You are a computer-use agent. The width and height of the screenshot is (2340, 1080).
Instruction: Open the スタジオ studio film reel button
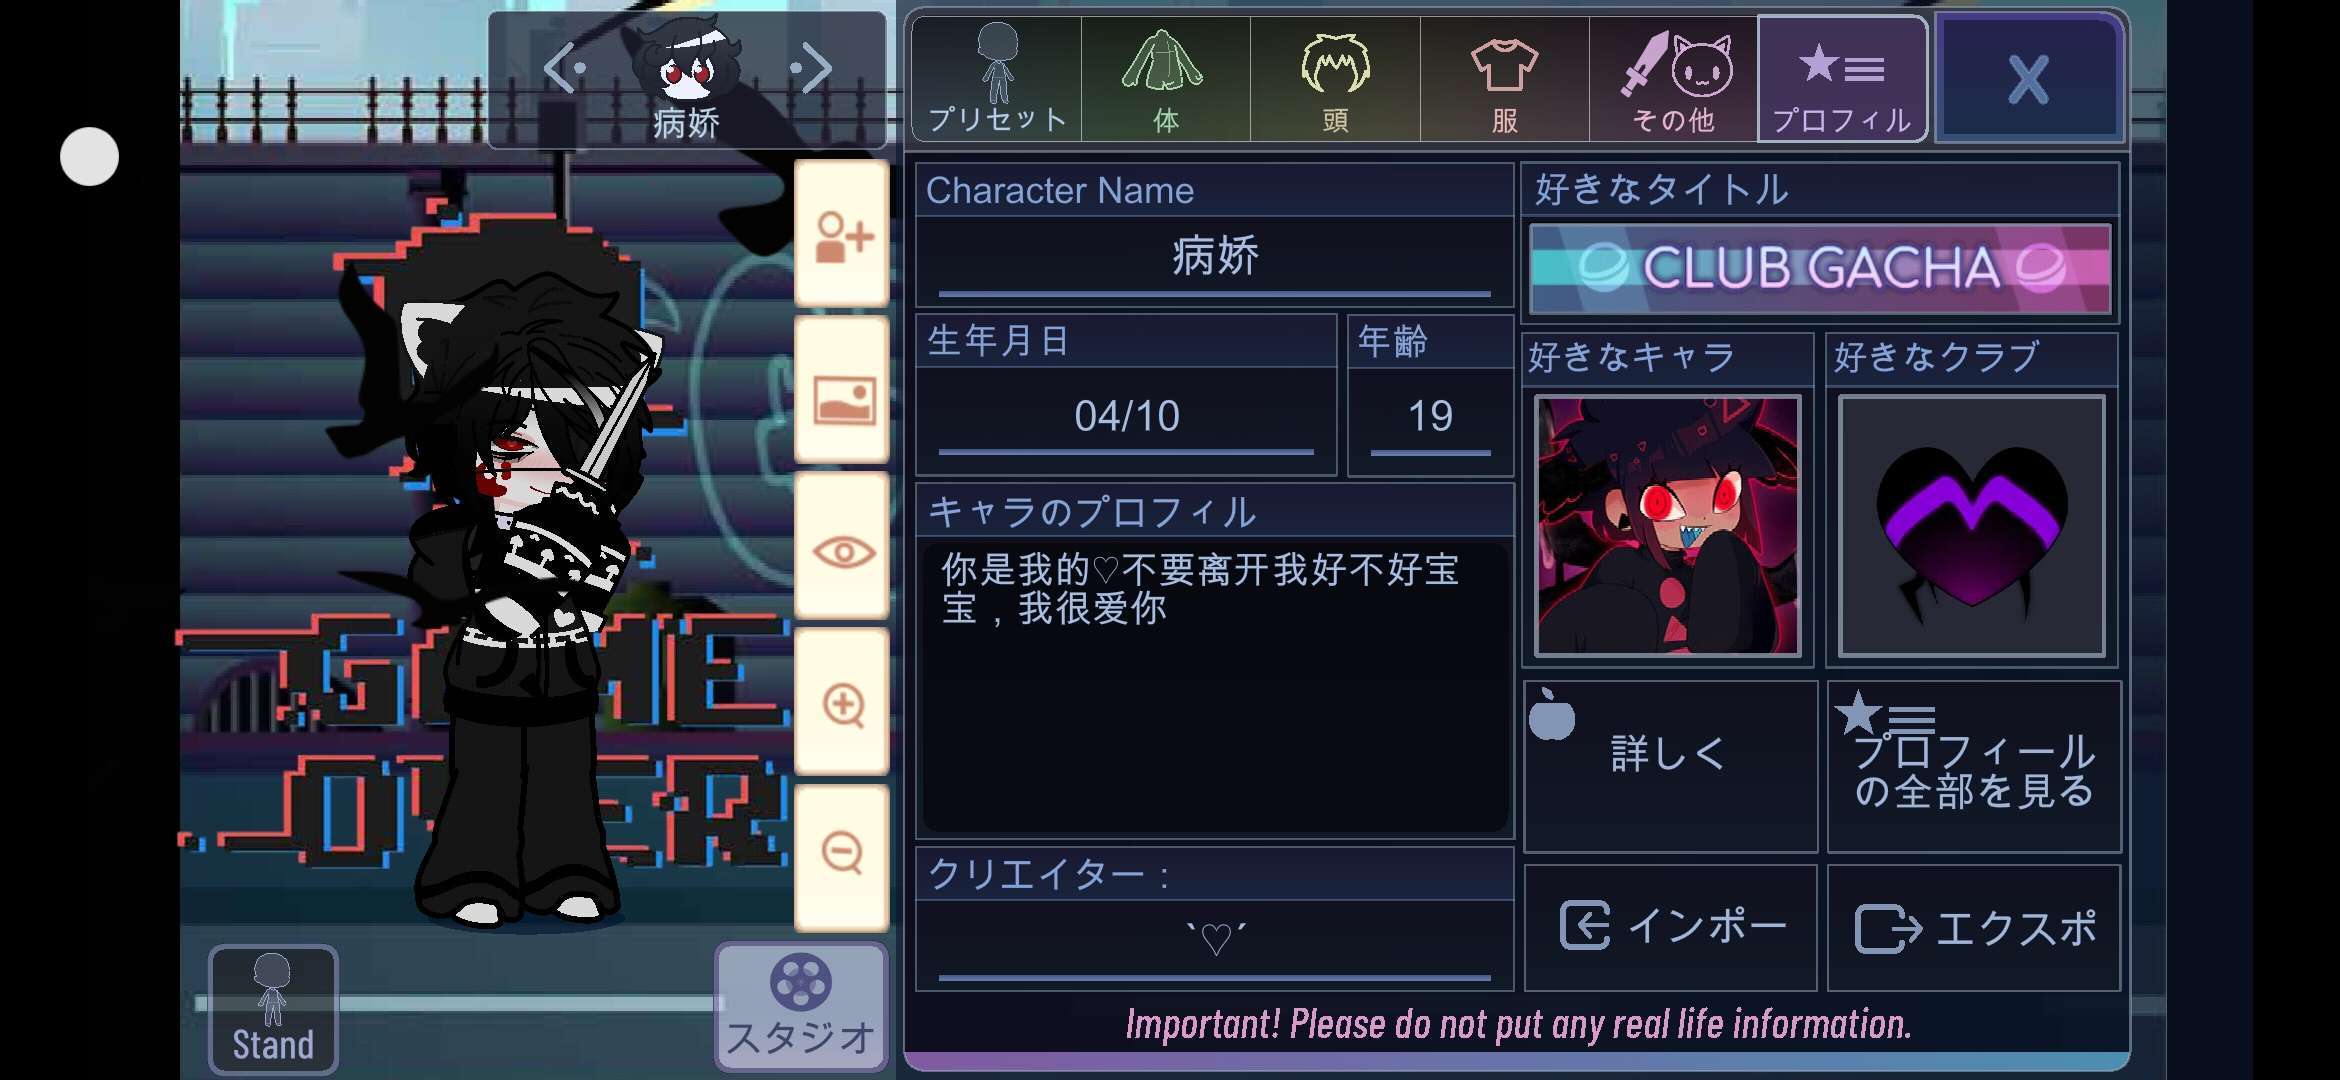click(x=801, y=1007)
